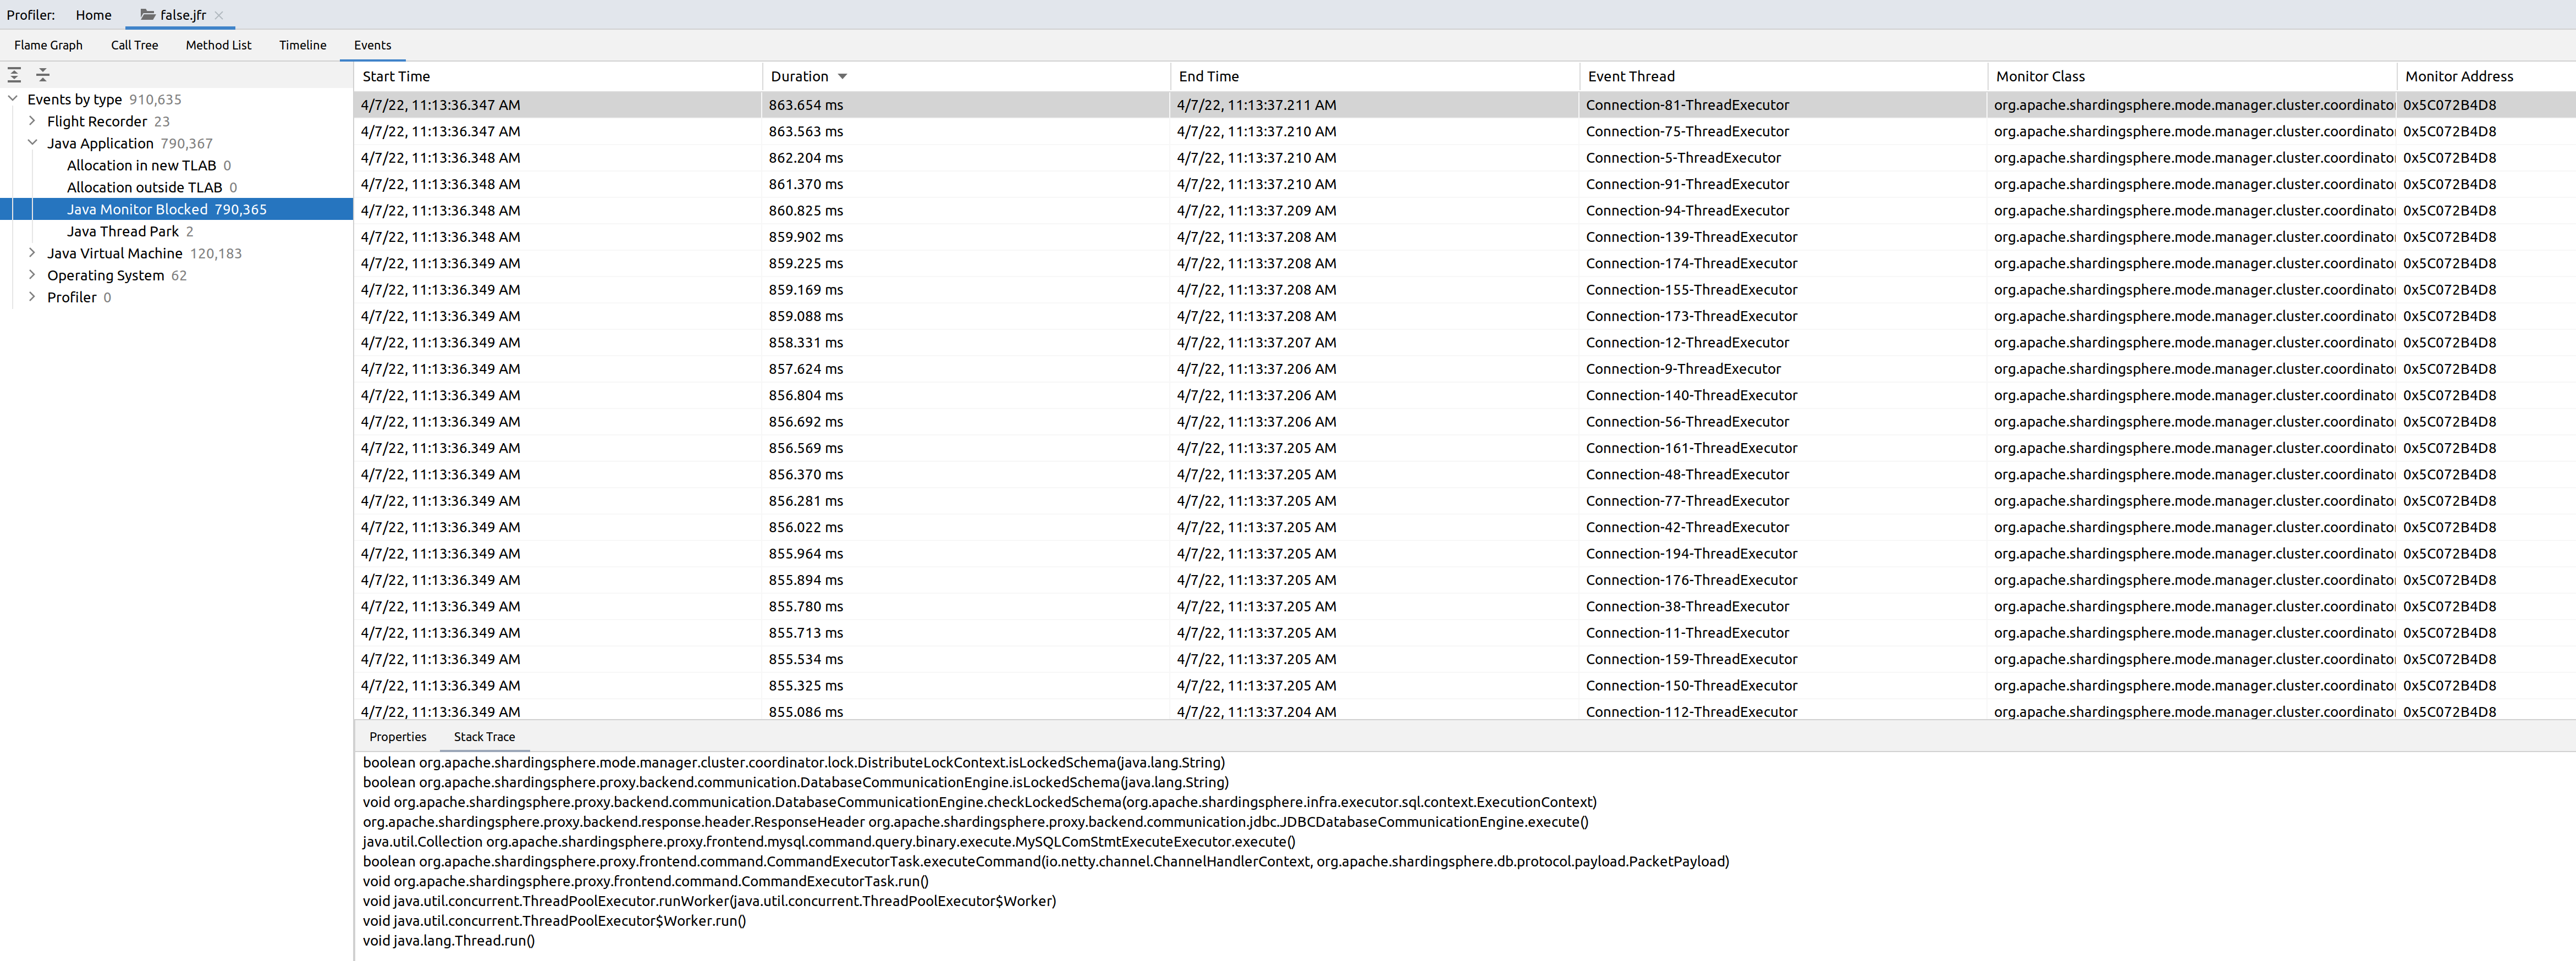Select row for Connection-75-ThreadExecutor

(x=1465, y=131)
